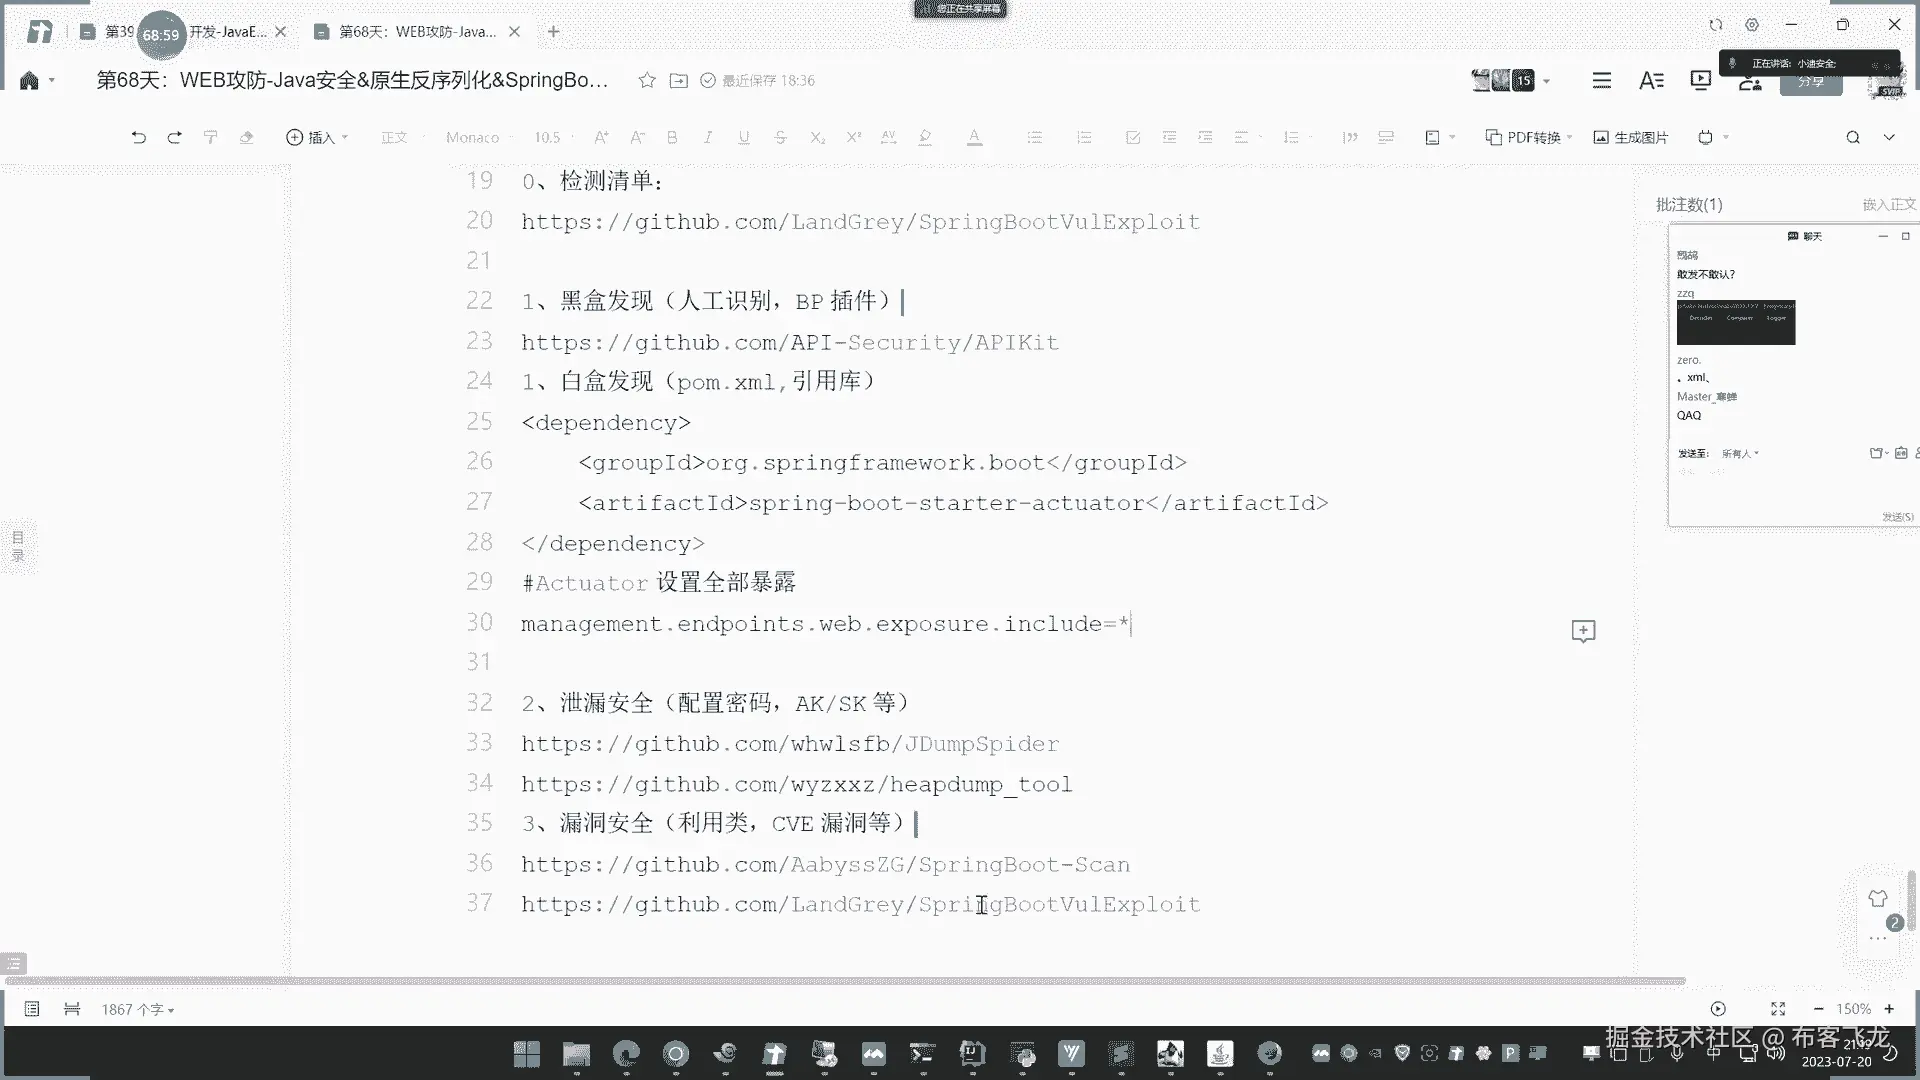
Task: Toggle bold formatting
Action: pos(672,137)
